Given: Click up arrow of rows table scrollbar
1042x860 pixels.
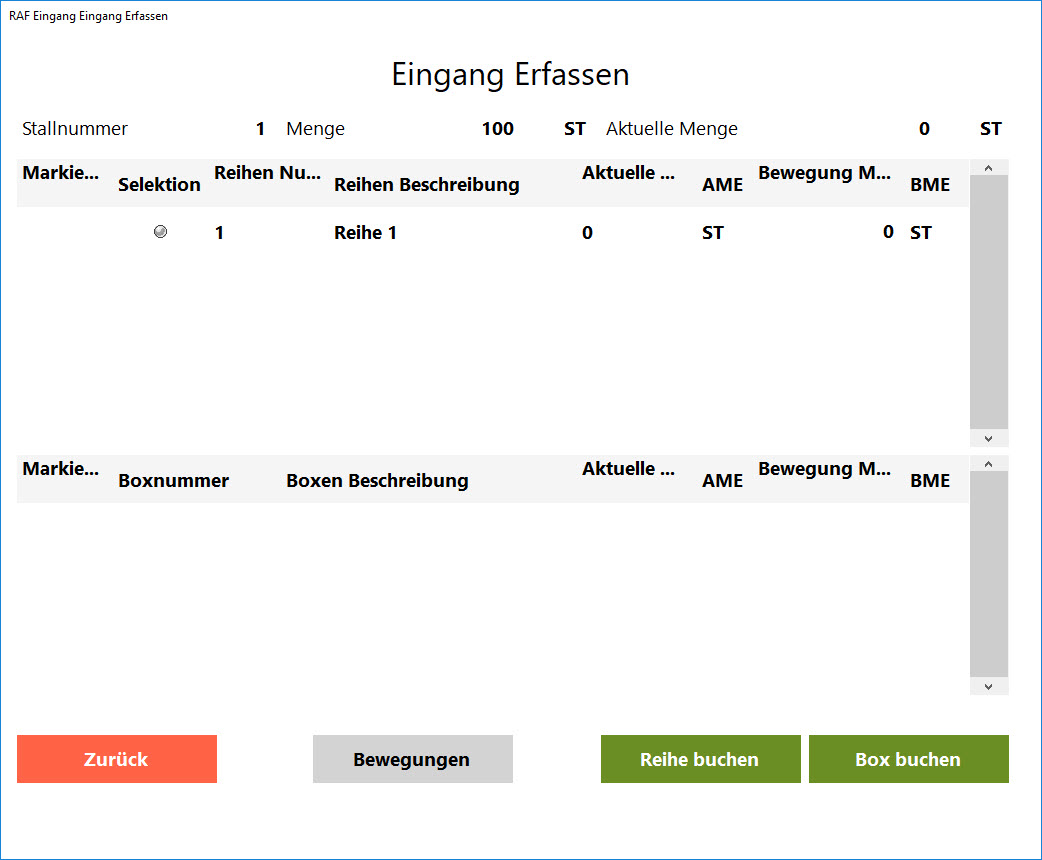Looking at the screenshot, I should pyautogui.click(x=988, y=168).
